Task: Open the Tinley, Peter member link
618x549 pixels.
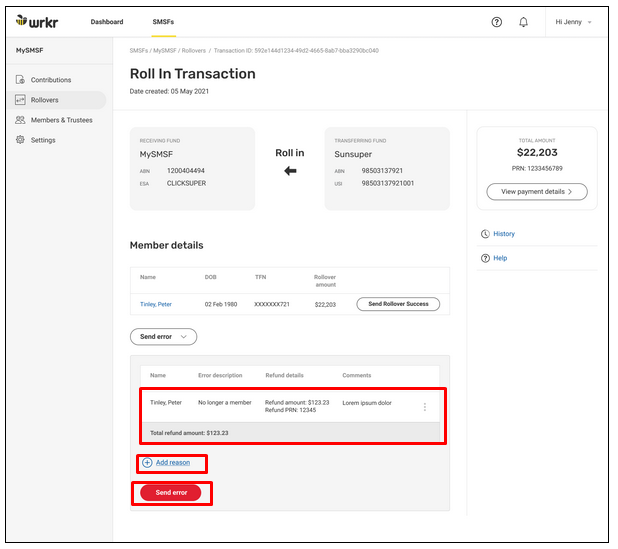Action: pyautogui.click(x=156, y=304)
